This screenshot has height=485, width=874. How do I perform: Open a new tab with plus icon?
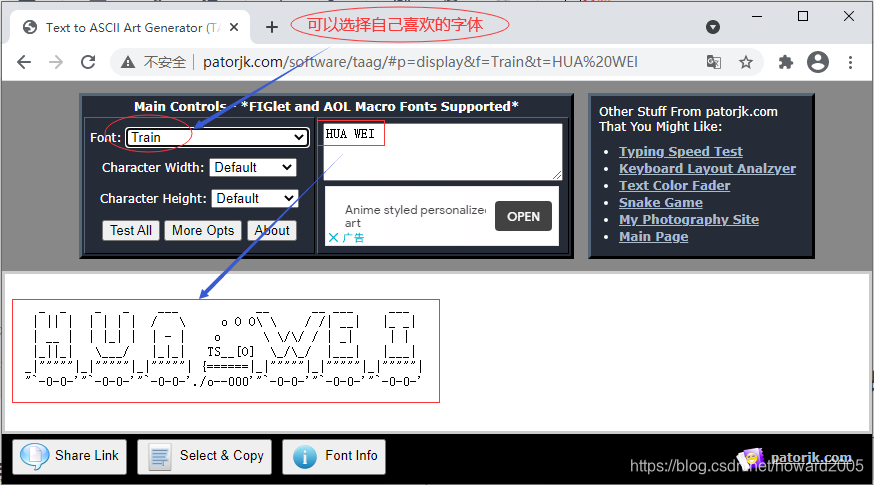(271, 27)
